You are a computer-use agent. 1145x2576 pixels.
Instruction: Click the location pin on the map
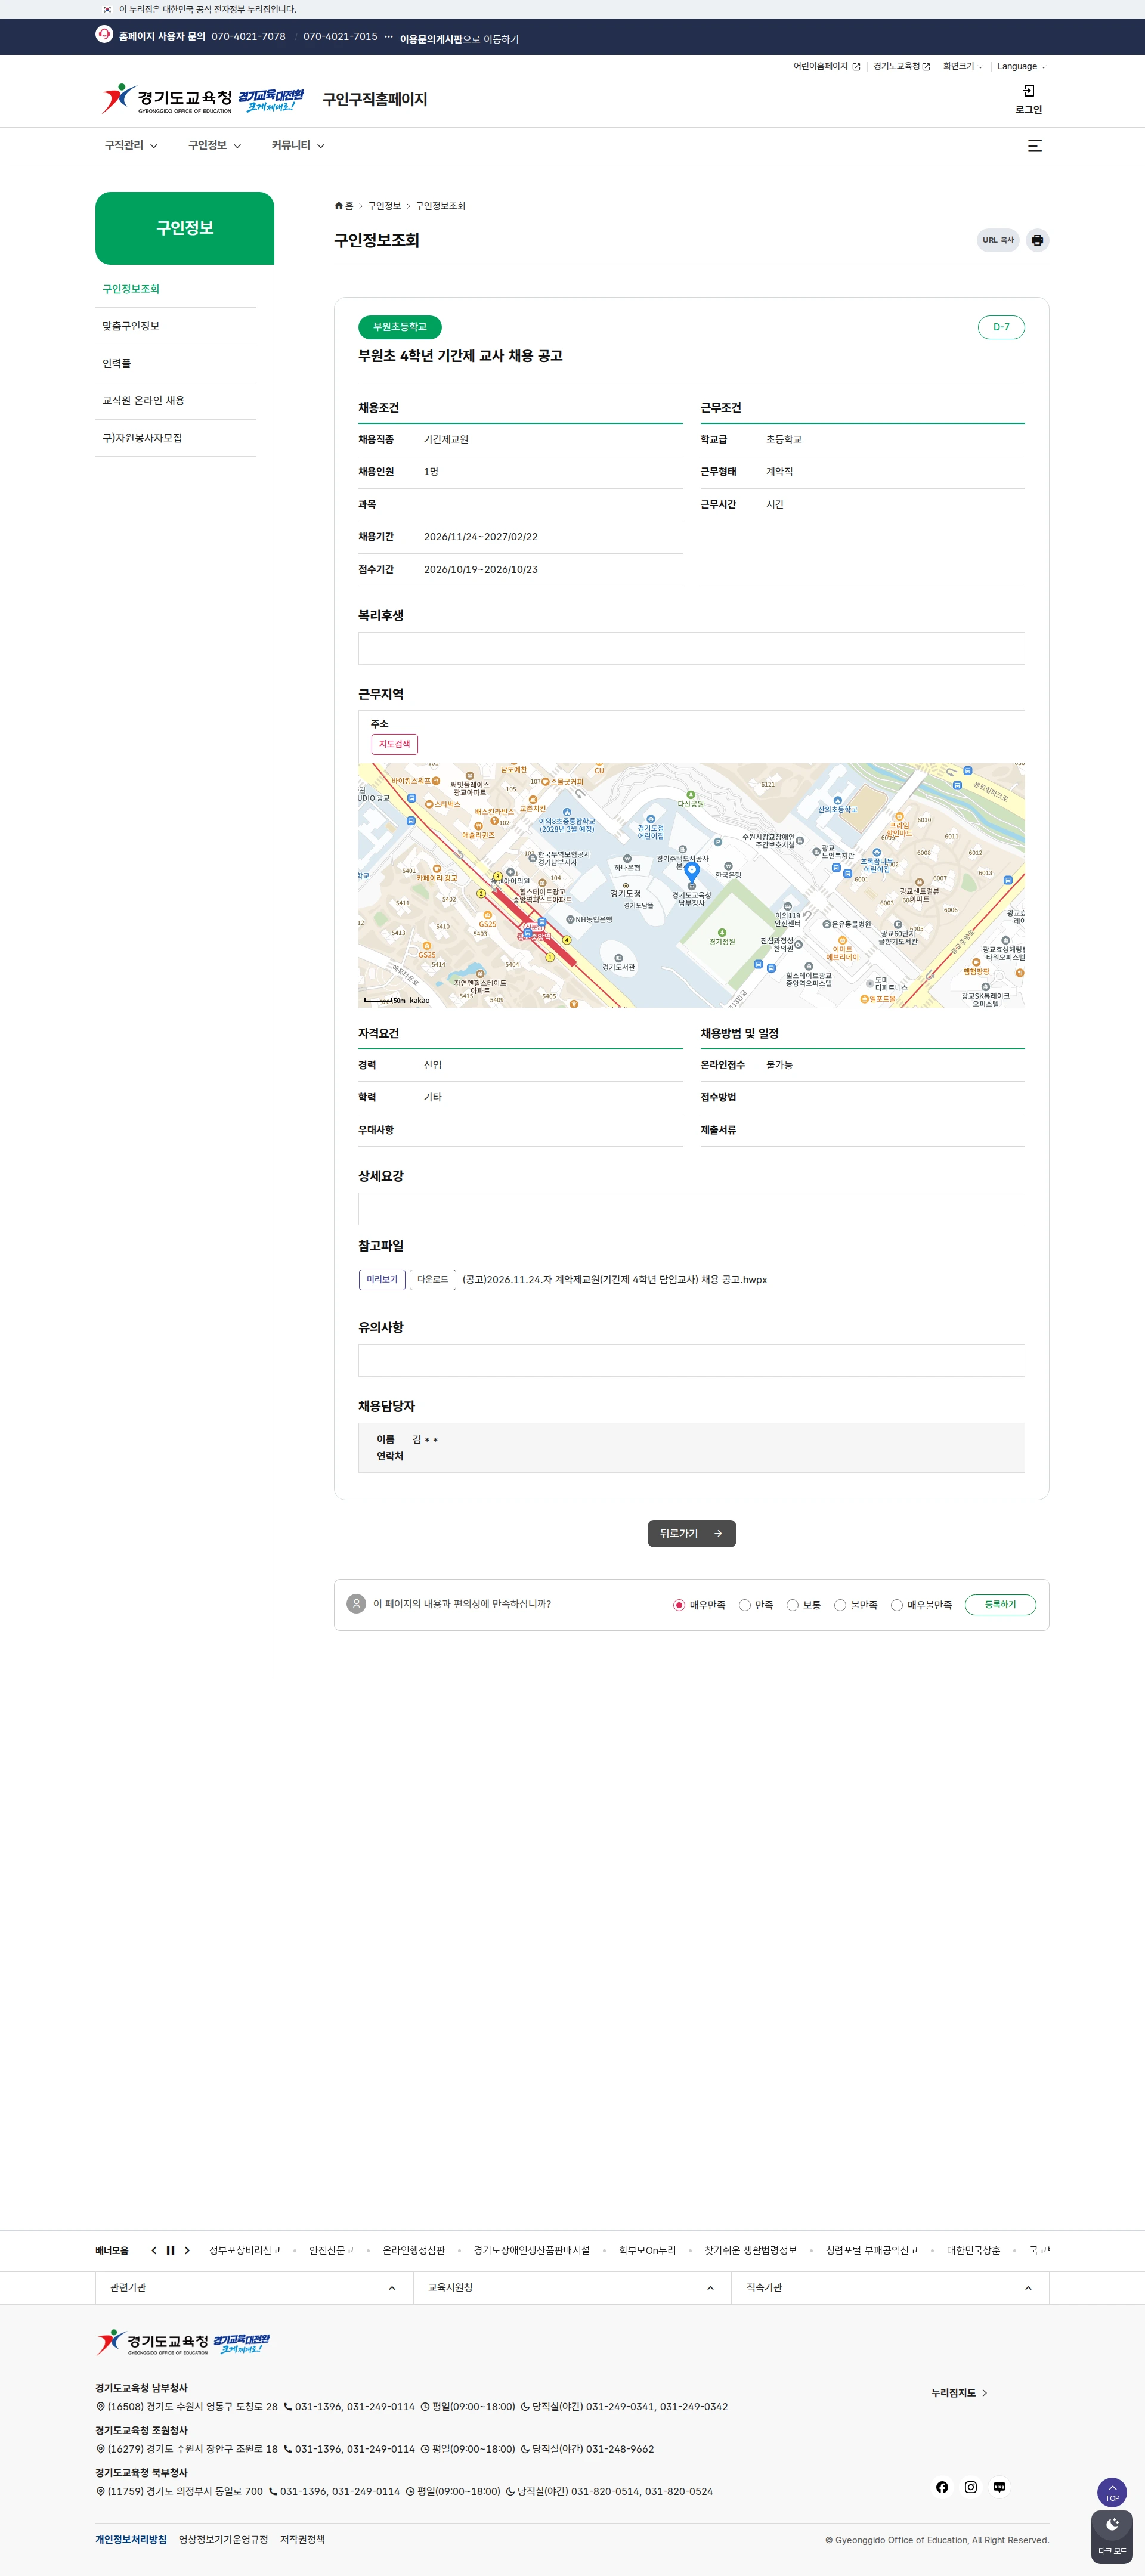(691, 872)
